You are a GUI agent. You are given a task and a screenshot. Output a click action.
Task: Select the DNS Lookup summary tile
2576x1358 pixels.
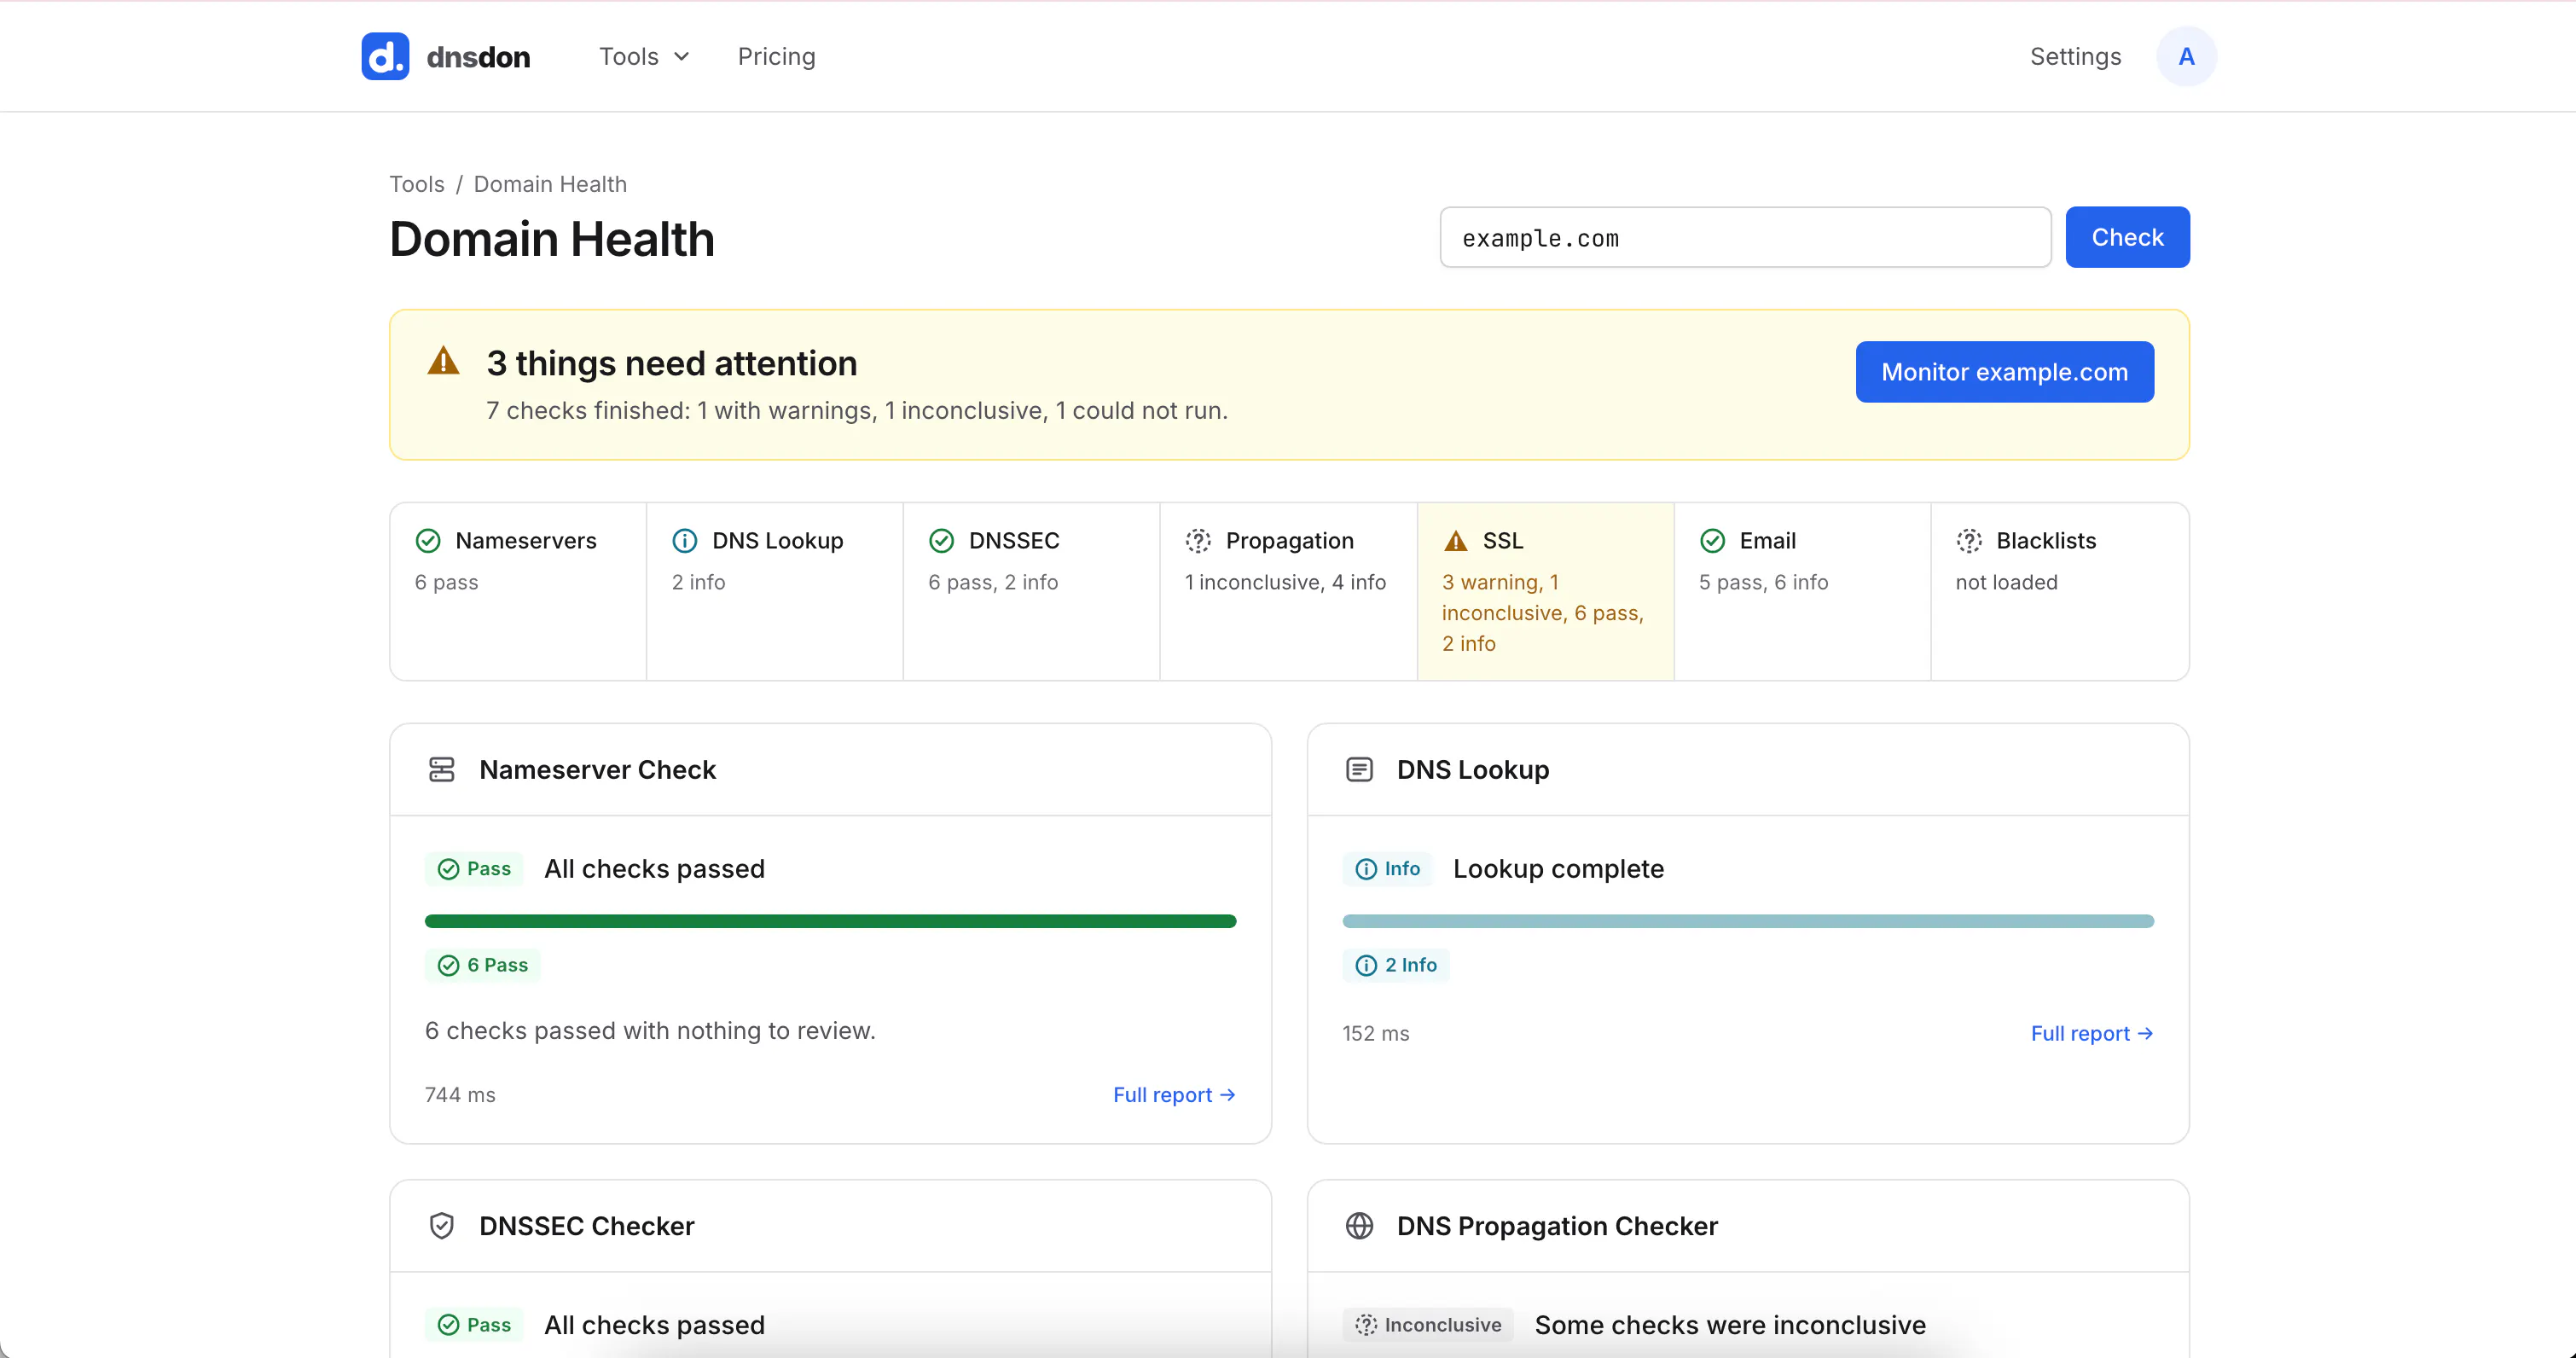[775, 591]
